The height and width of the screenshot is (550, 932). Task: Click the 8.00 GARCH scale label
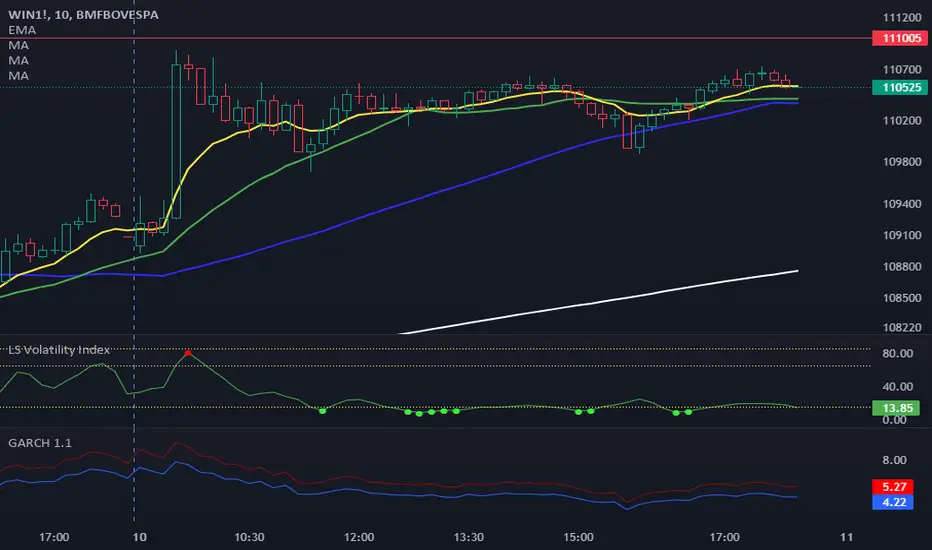tap(894, 460)
